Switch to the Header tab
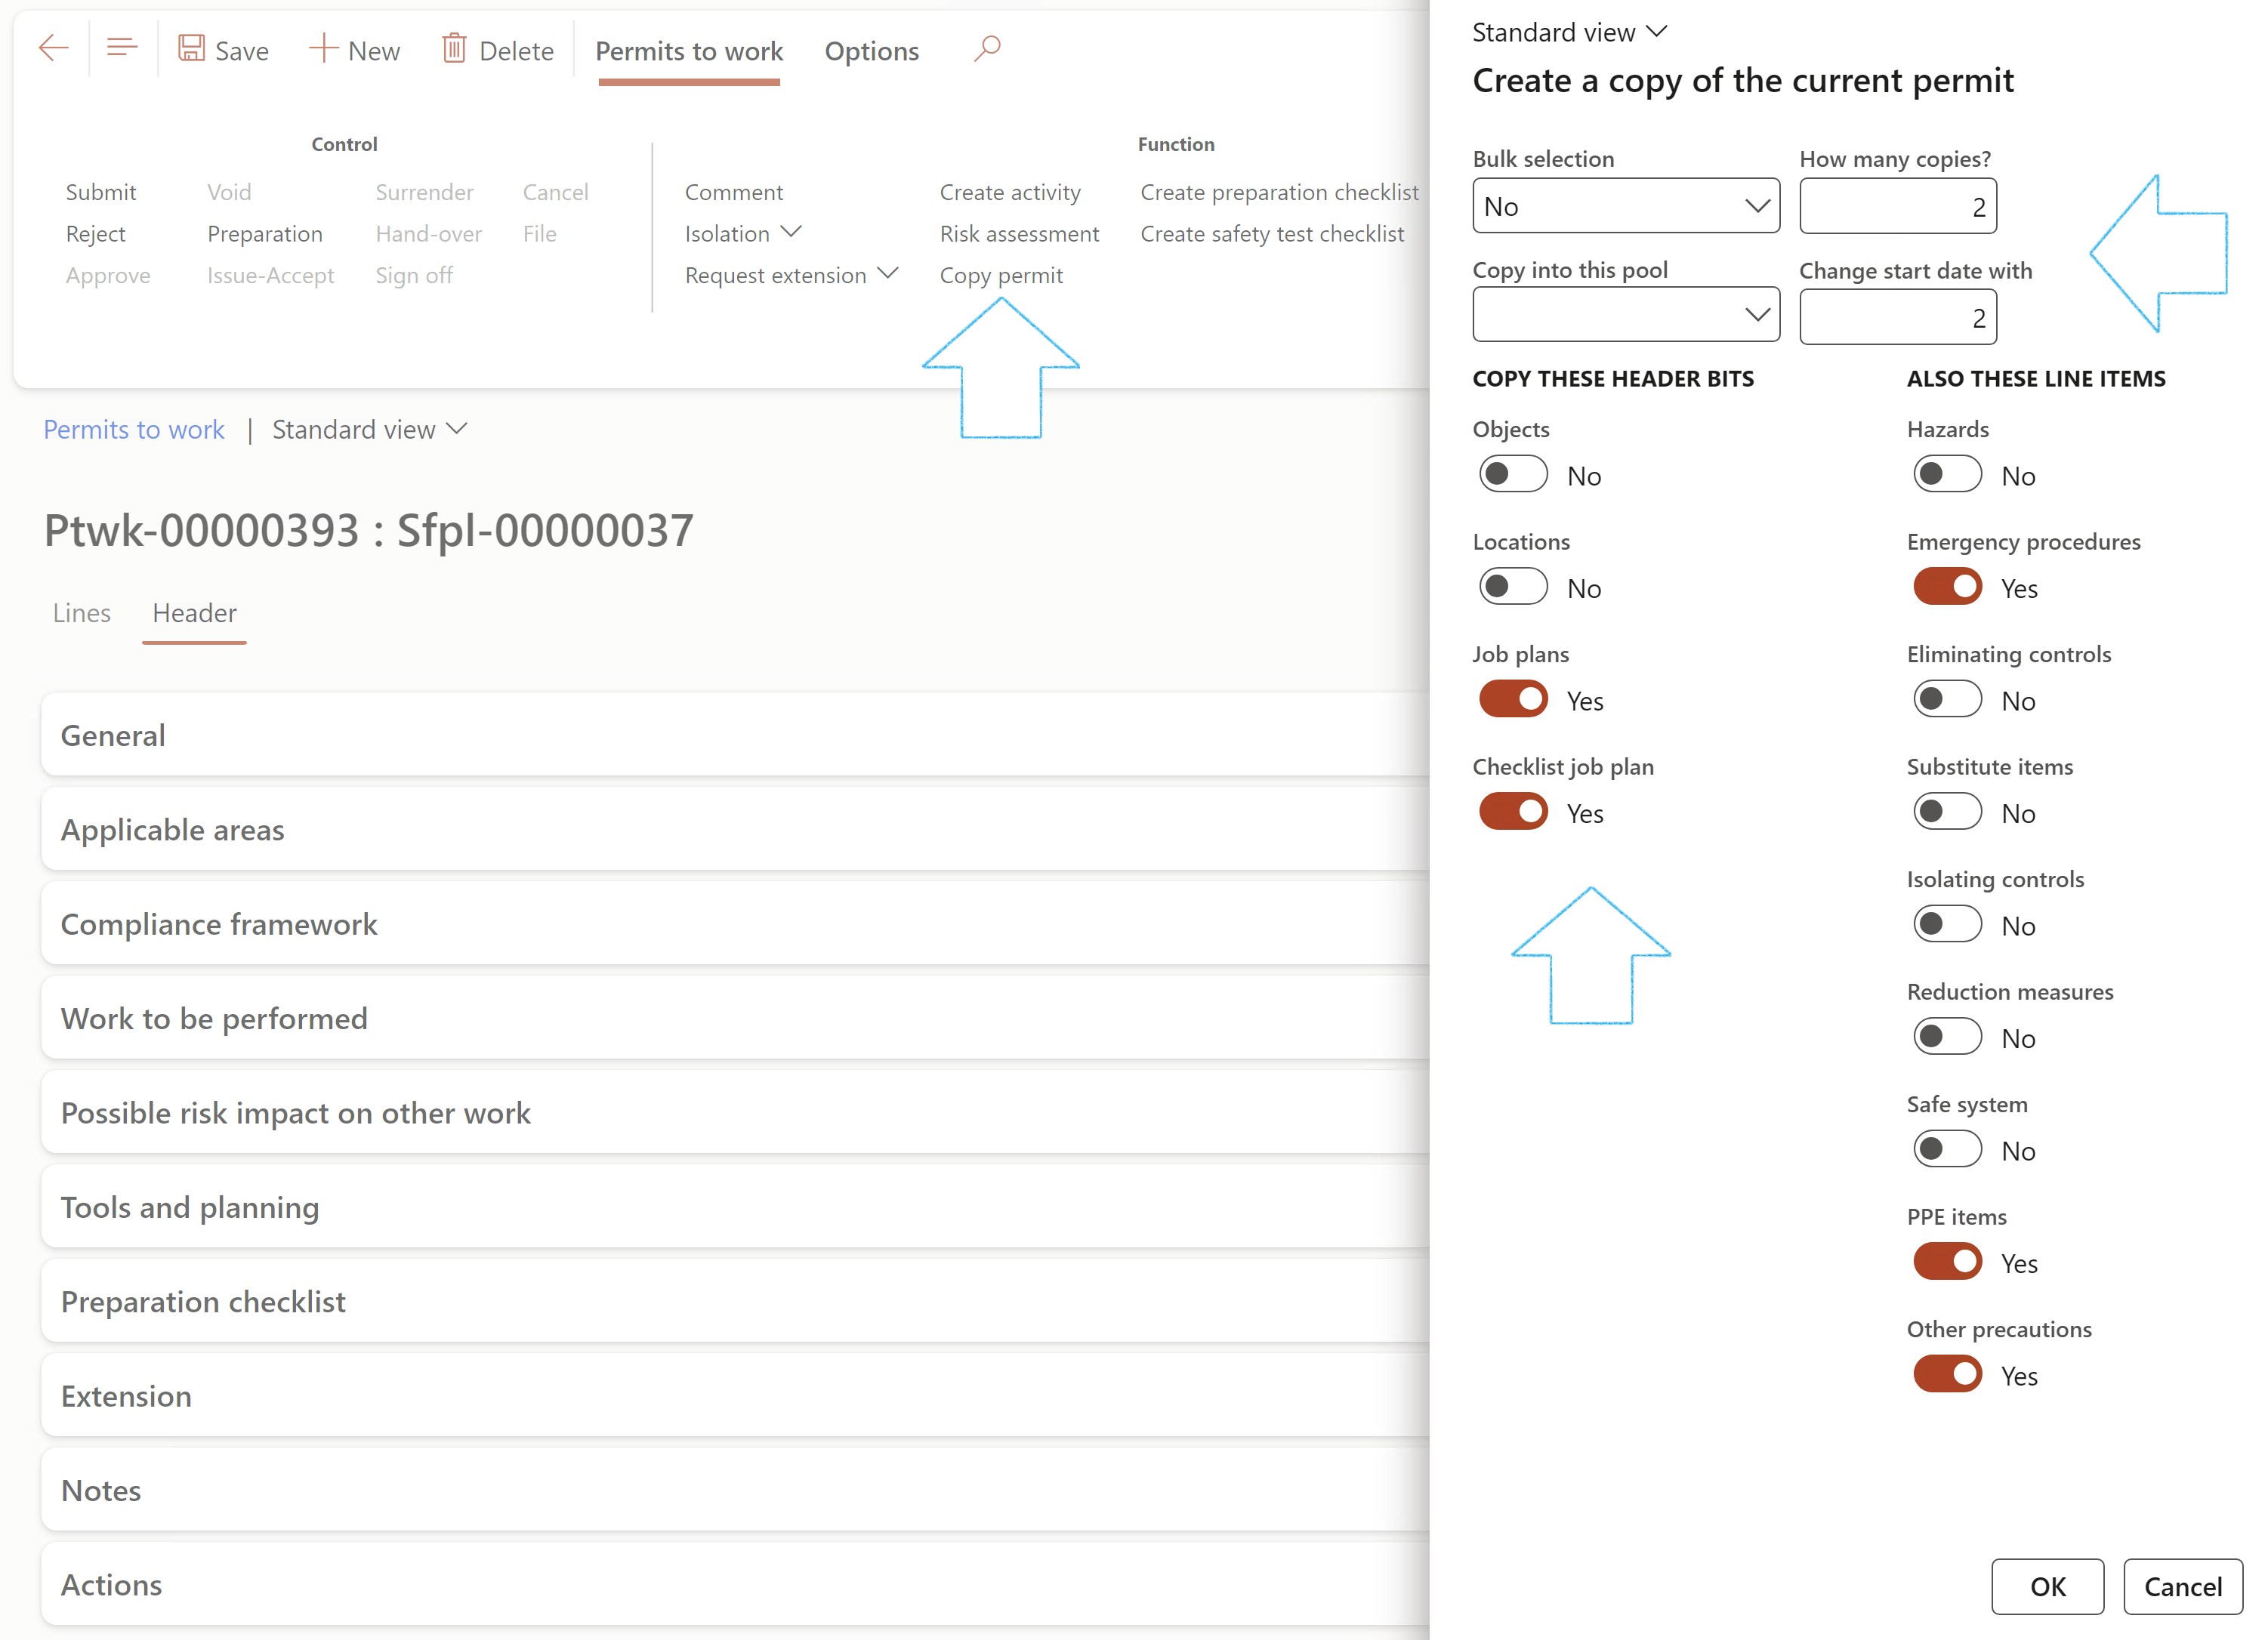This screenshot has height=1640, width=2268. pos(194,612)
